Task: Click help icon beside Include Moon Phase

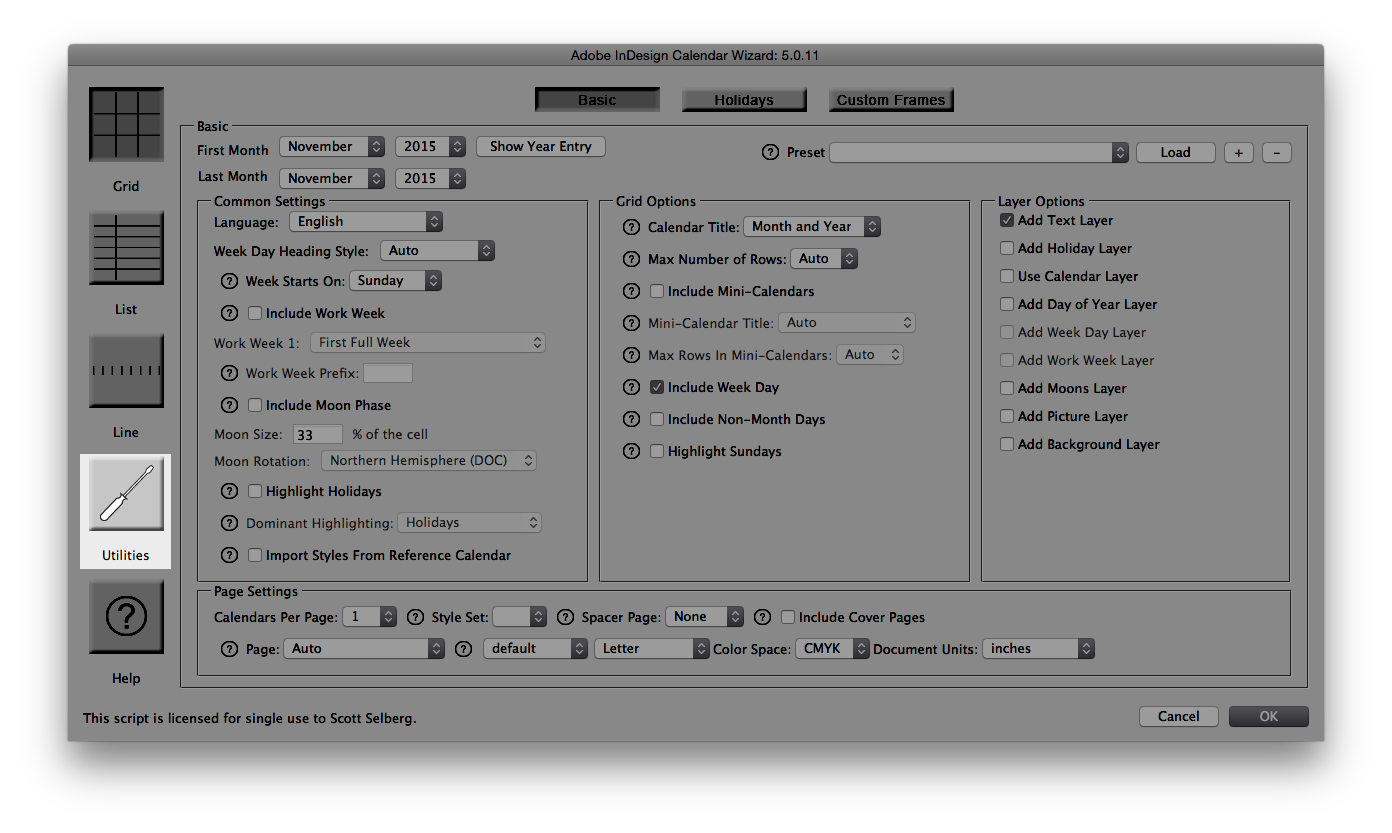Action: 229,405
